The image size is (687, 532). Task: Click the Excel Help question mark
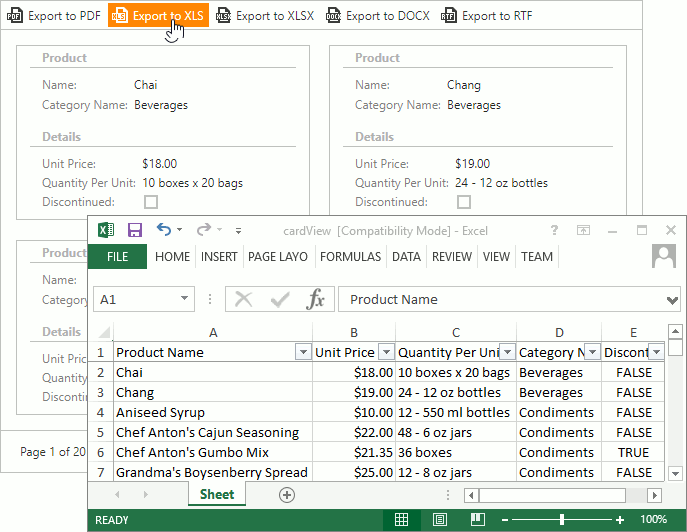554,230
